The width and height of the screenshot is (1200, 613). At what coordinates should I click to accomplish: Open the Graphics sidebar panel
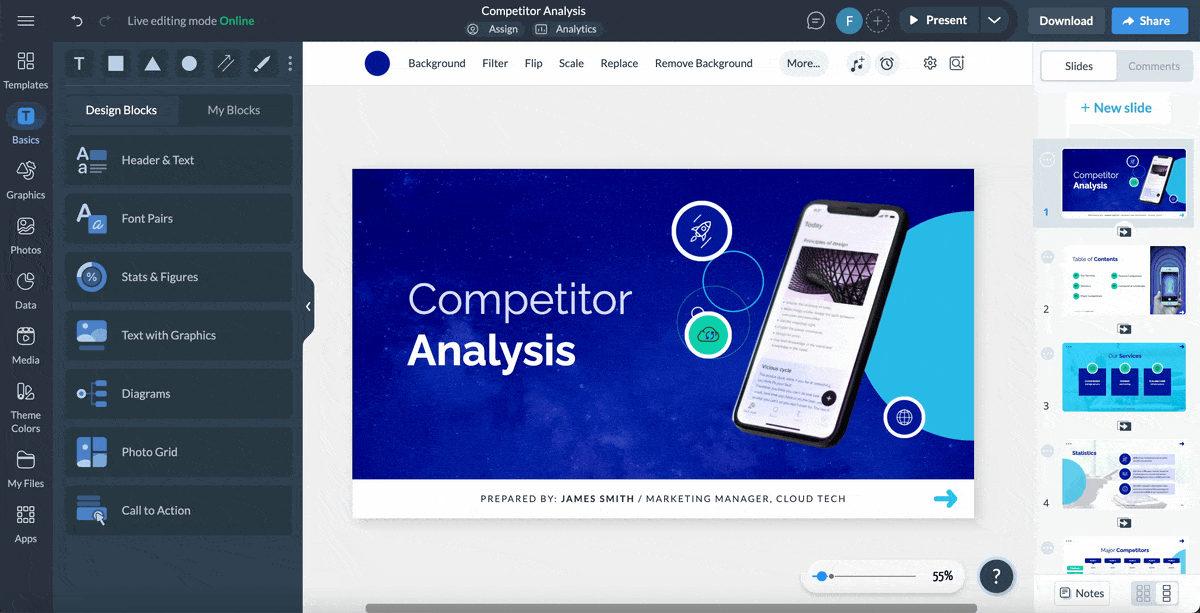tap(26, 180)
